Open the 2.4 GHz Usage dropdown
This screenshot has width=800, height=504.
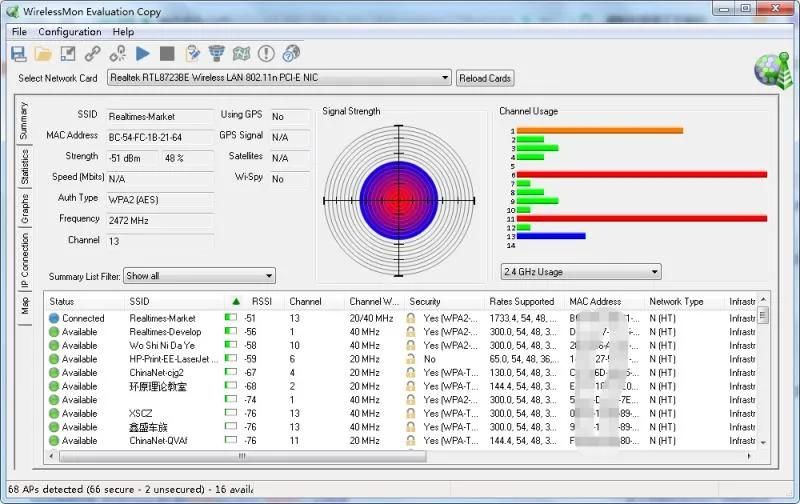pyautogui.click(x=581, y=272)
